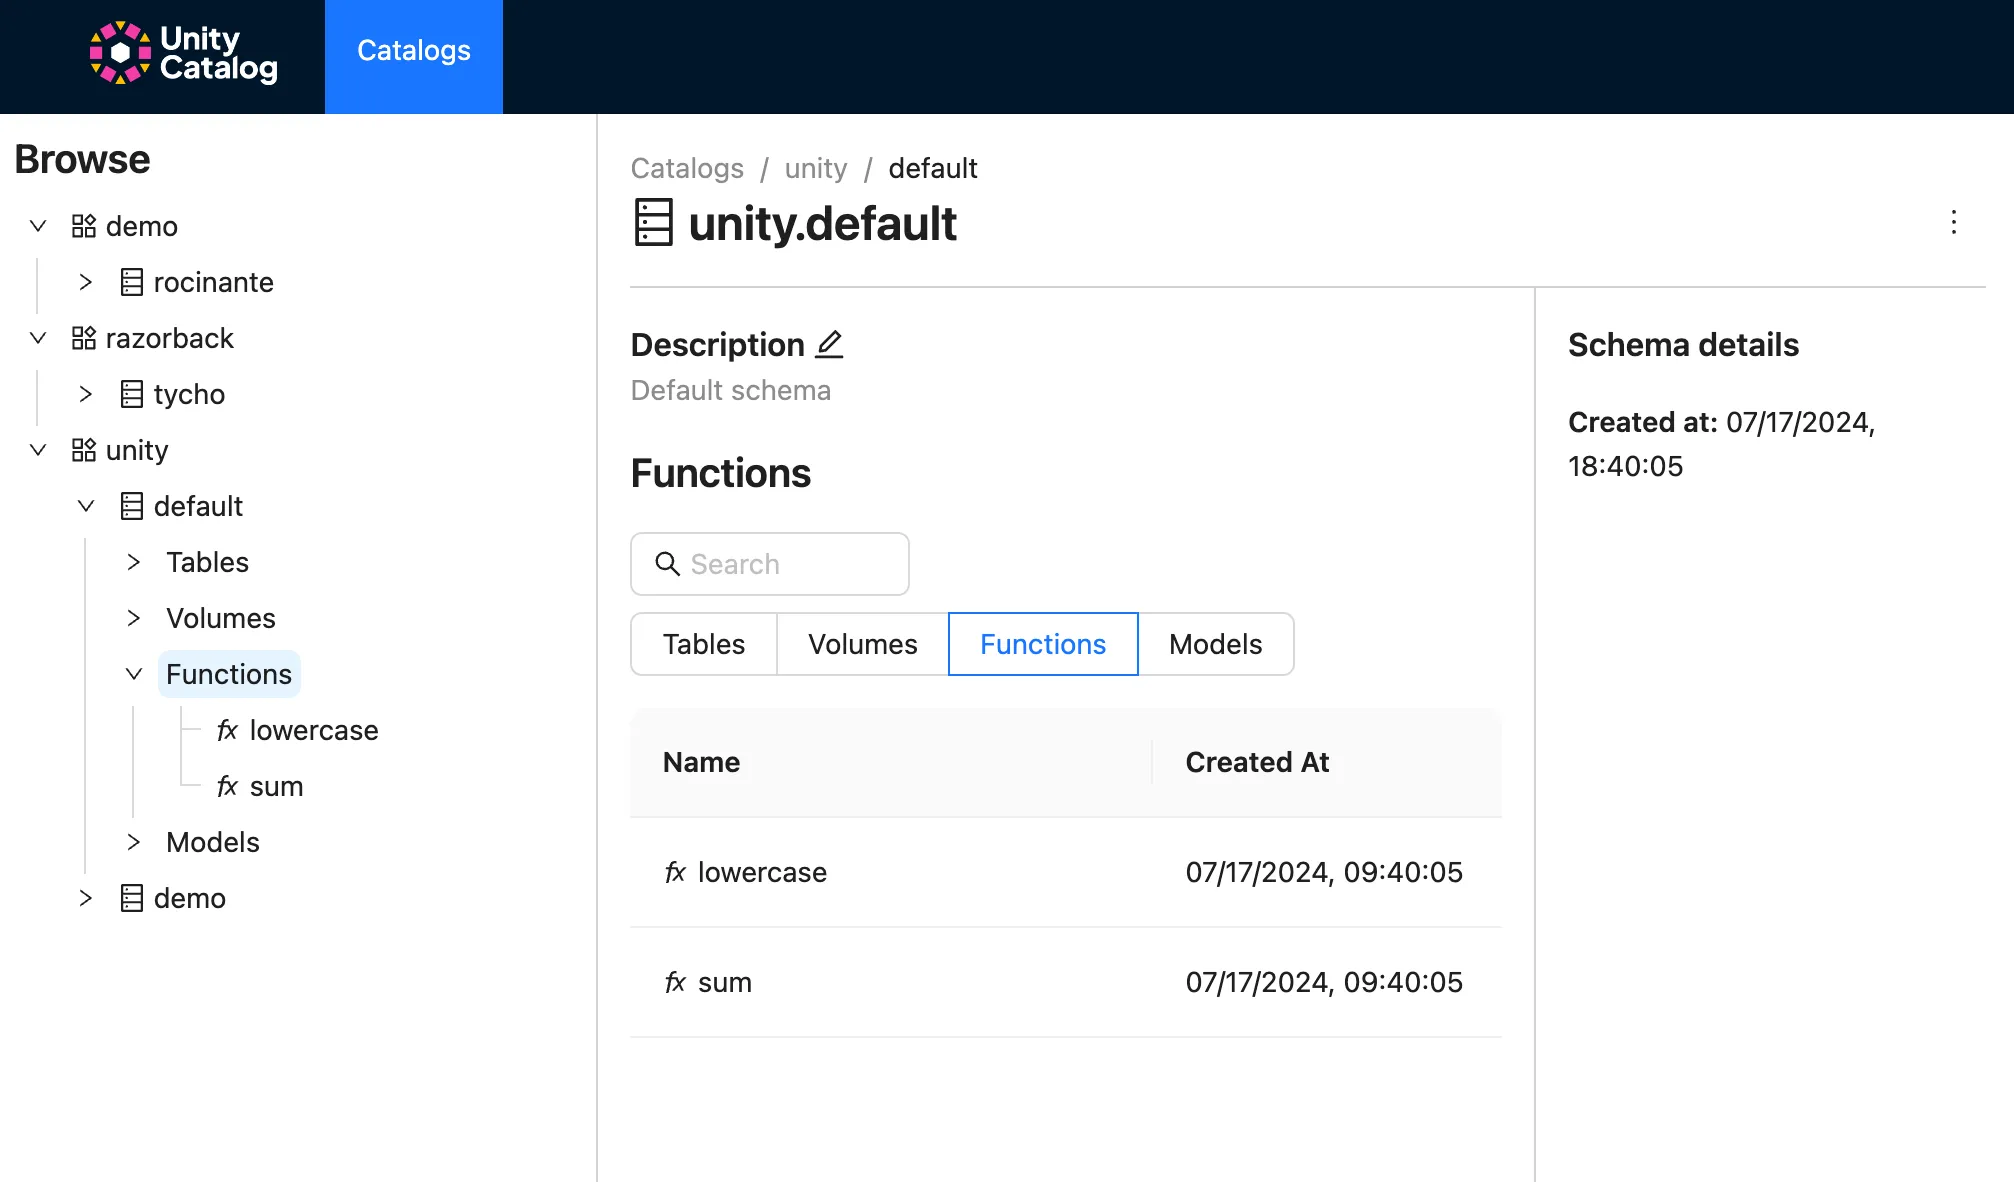Click the catalog icon beside razorback
The height and width of the screenshot is (1182, 2014).
(x=84, y=338)
